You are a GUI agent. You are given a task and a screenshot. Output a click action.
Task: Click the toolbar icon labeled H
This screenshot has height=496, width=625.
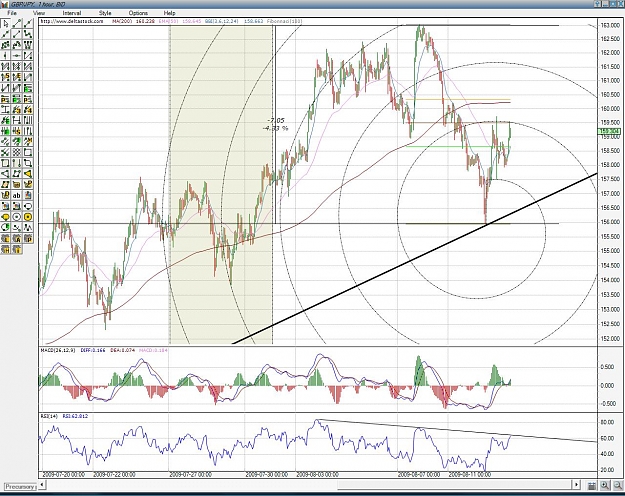tap(5, 249)
